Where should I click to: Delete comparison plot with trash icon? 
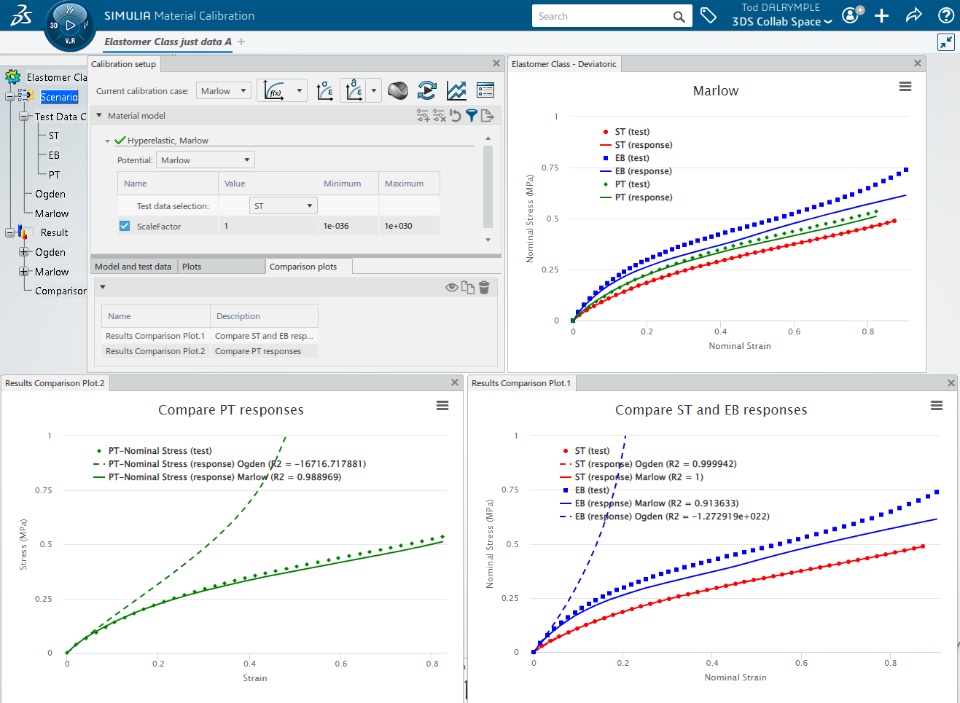click(484, 287)
